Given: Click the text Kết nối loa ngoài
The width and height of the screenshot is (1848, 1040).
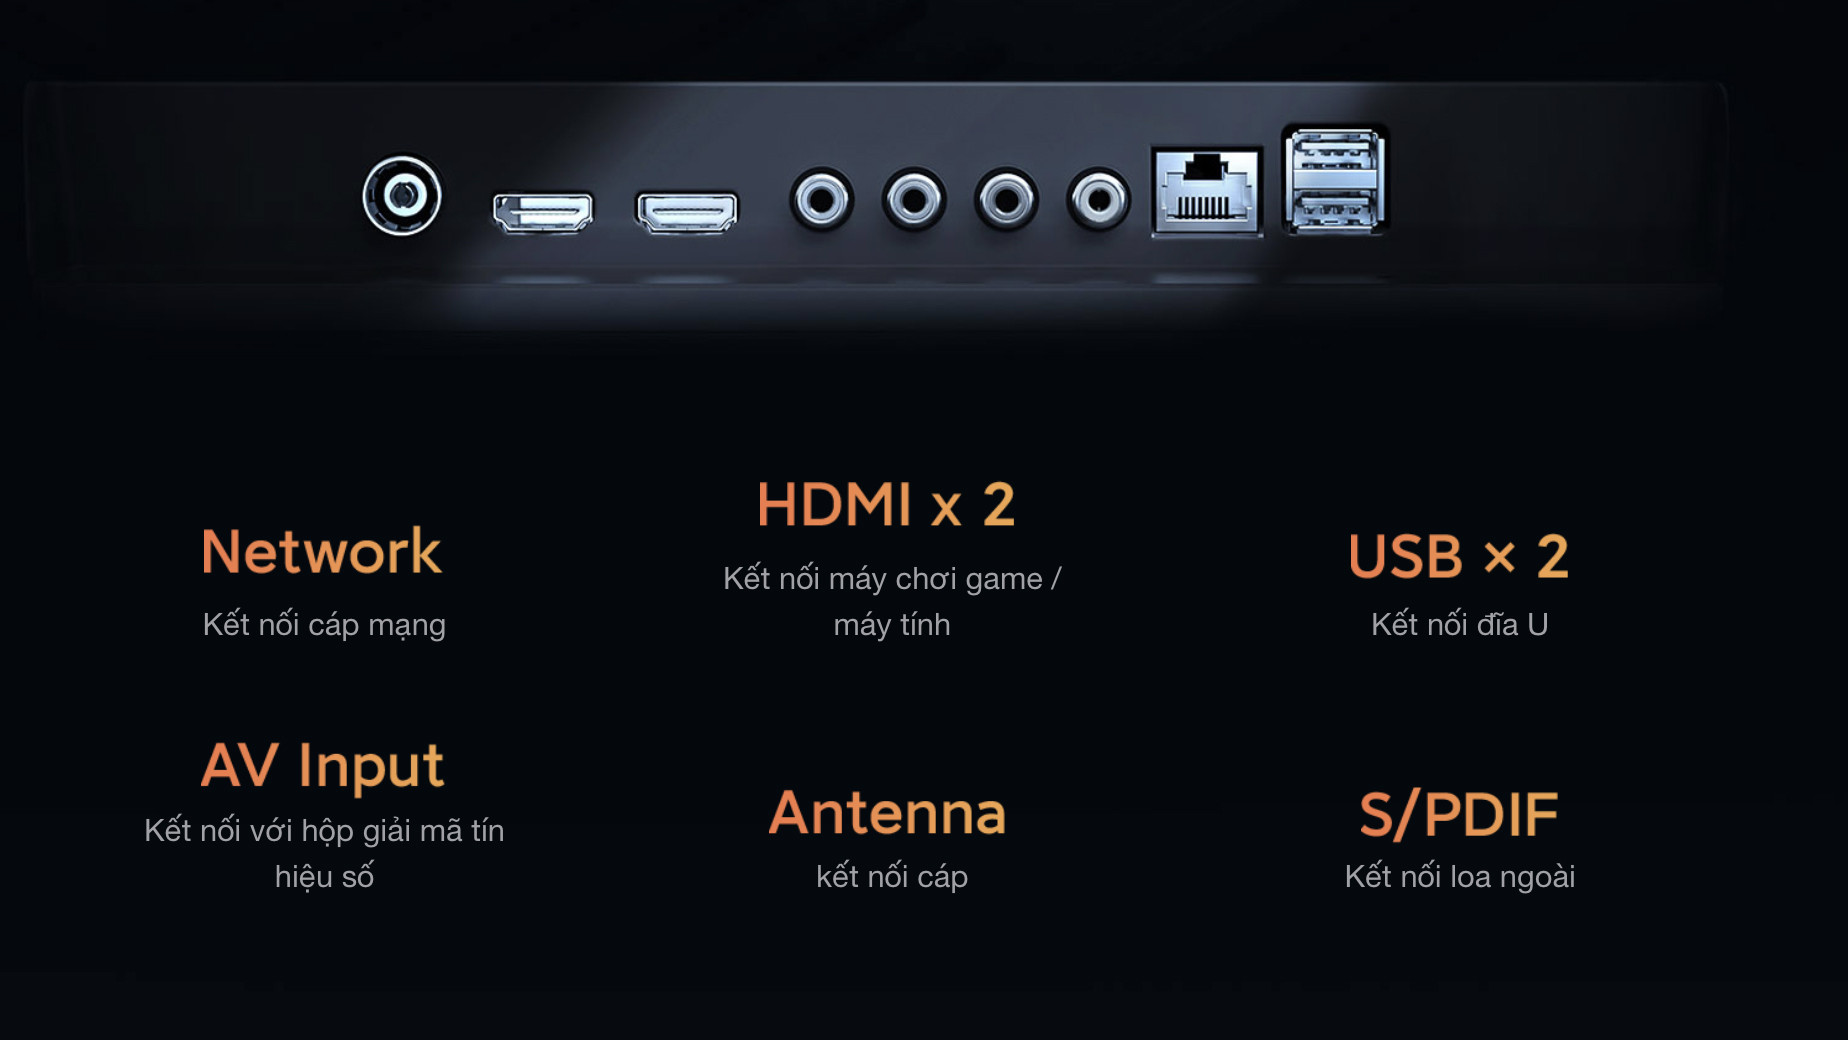Looking at the screenshot, I should 1460,877.
